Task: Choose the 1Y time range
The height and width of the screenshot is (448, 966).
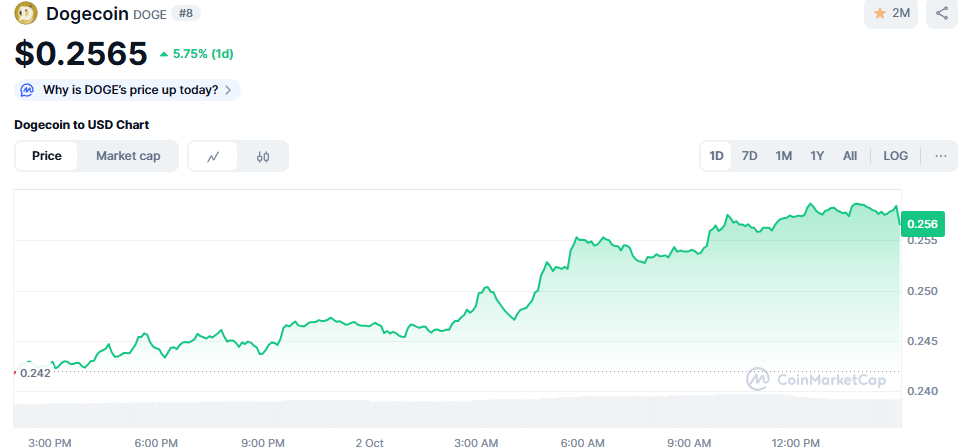Action: click(x=817, y=156)
